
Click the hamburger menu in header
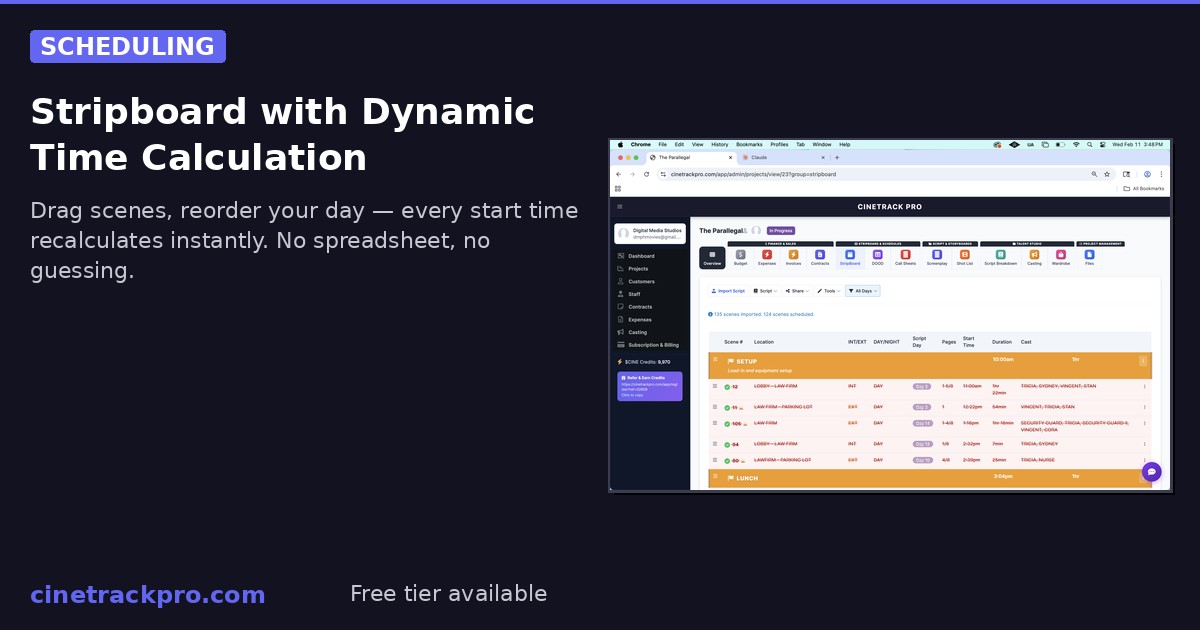620,207
